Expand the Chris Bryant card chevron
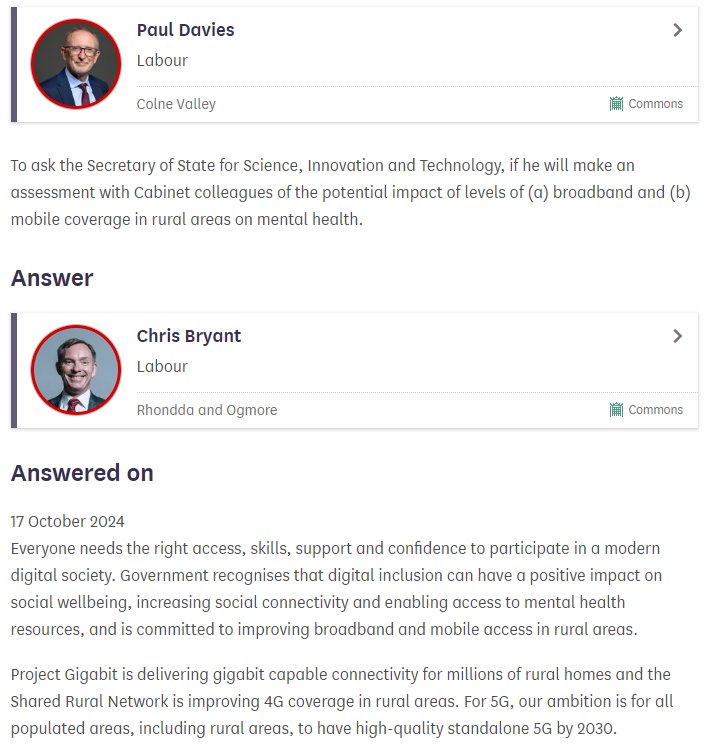Viewport: 711px width, 749px height. [677, 336]
